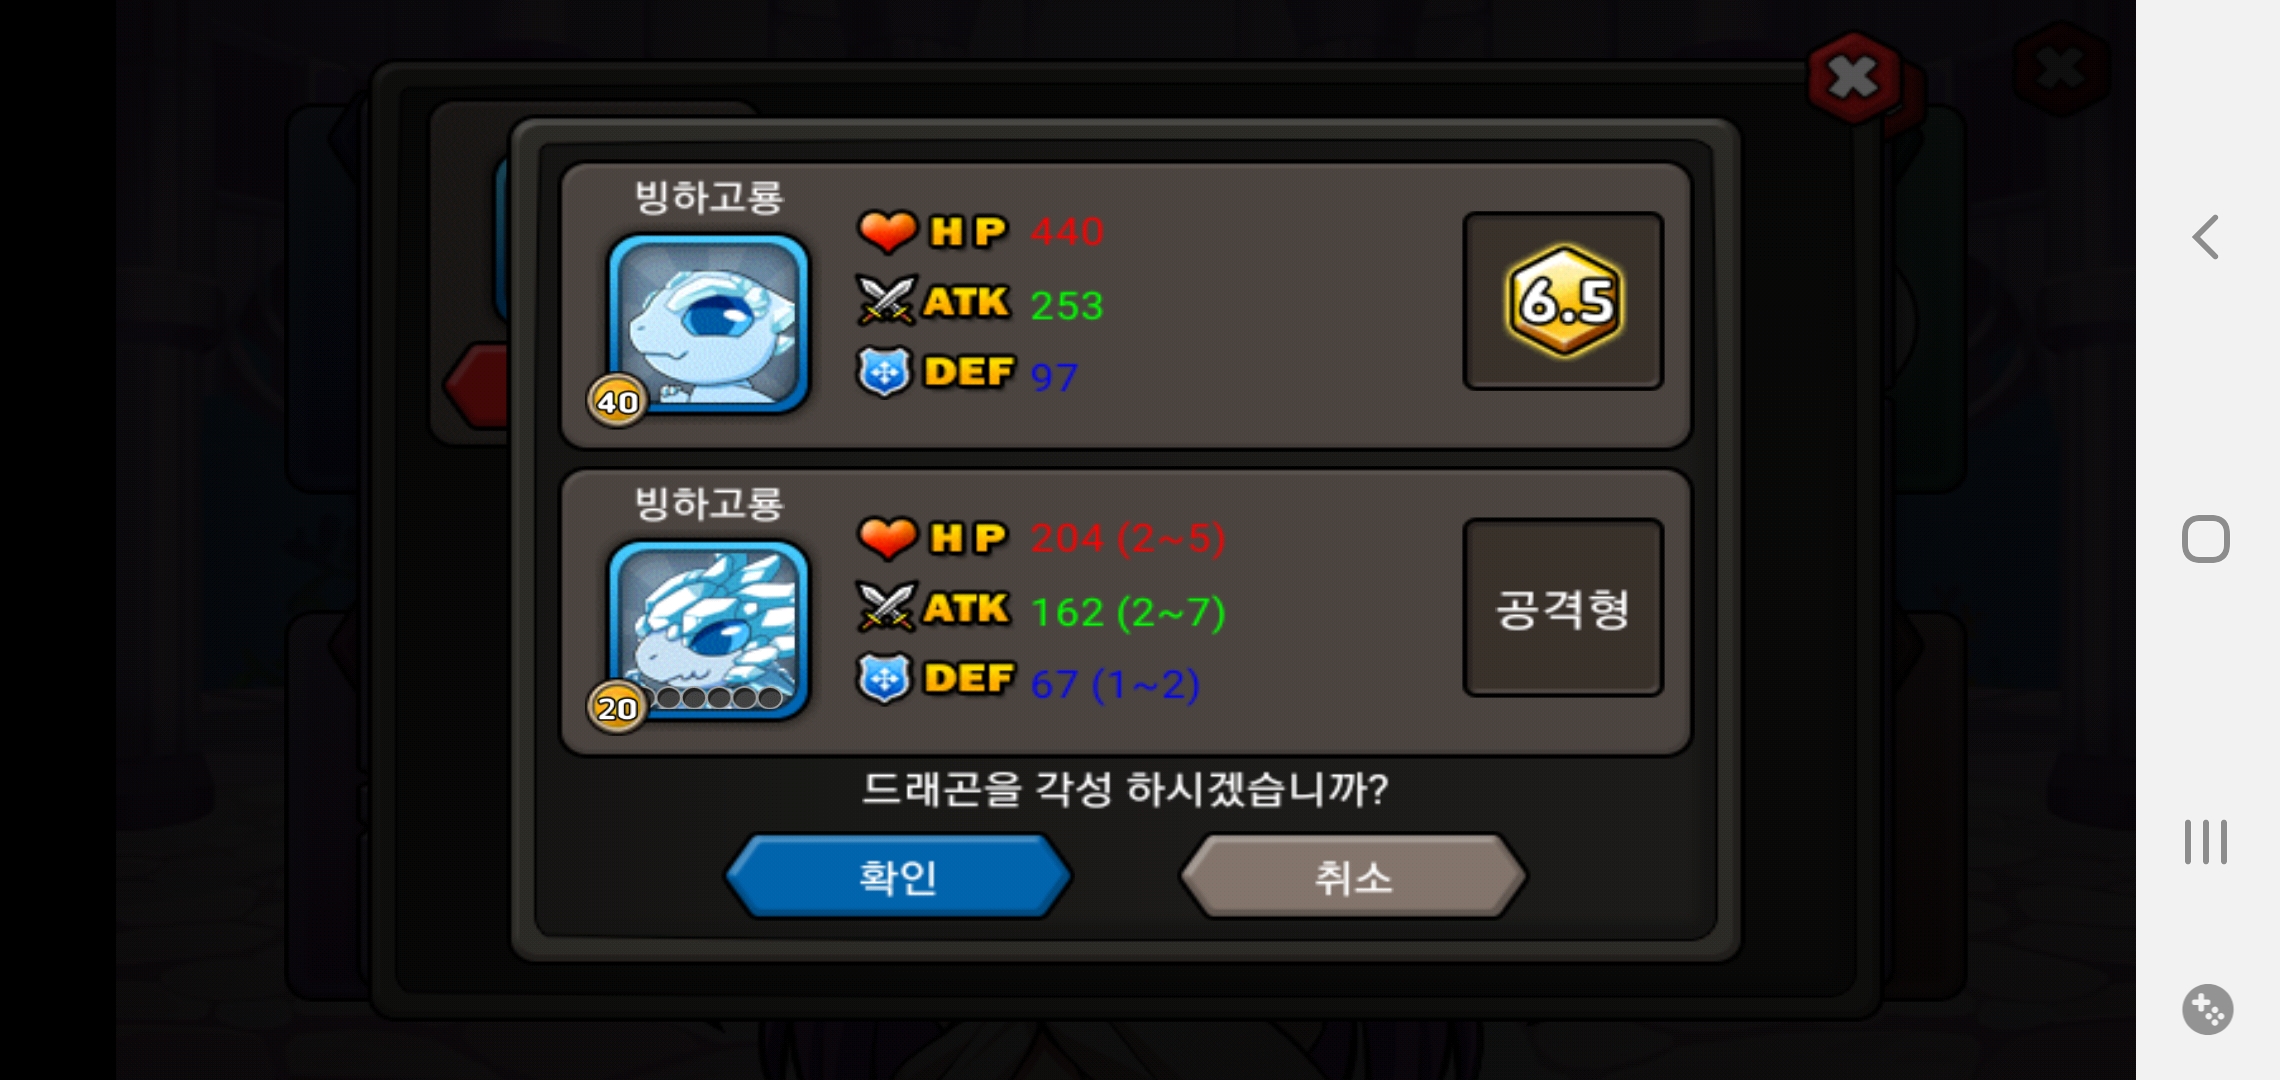
Task: Tap the blue shield DEF icon in the top panel
Action: (884, 372)
